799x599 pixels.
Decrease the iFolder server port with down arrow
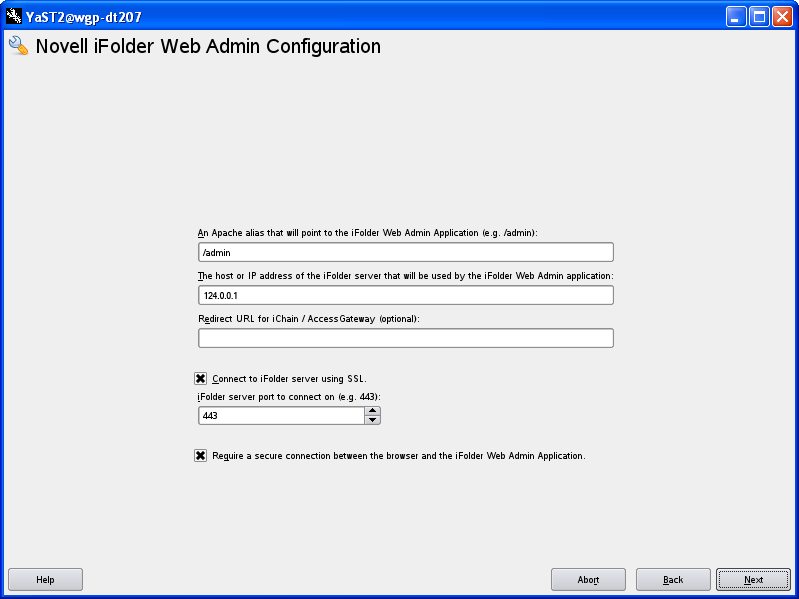click(x=373, y=420)
